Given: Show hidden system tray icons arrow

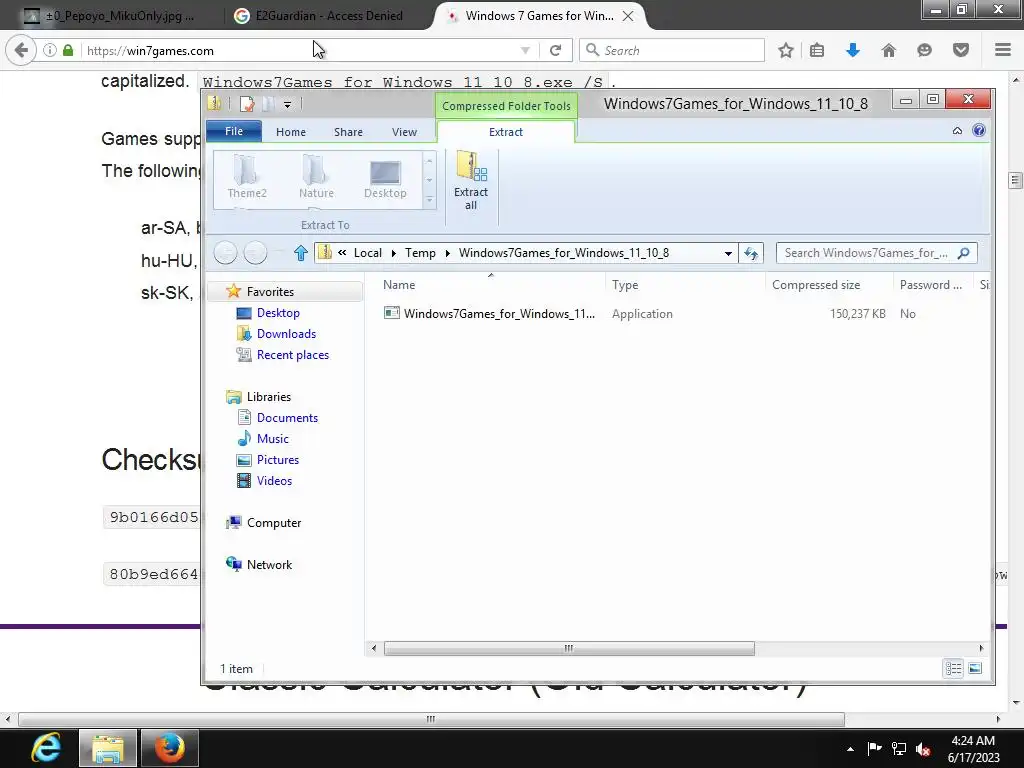Looking at the screenshot, I should (x=850, y=749).
